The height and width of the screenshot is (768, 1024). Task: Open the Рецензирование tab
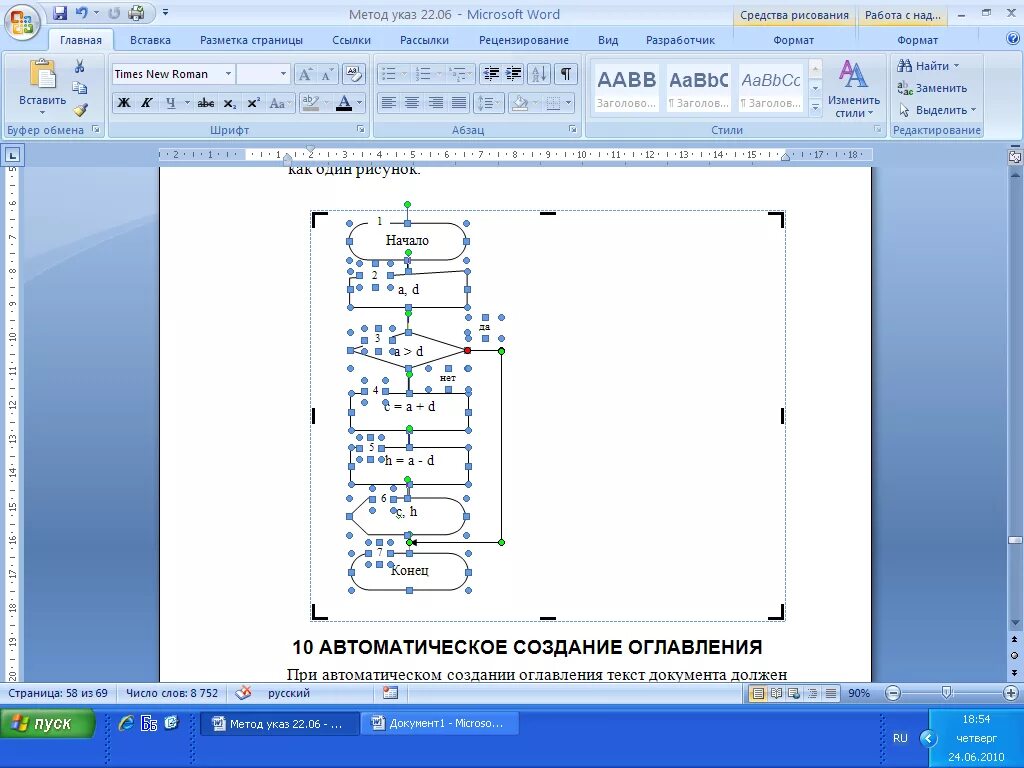click(x=524, y=40)
